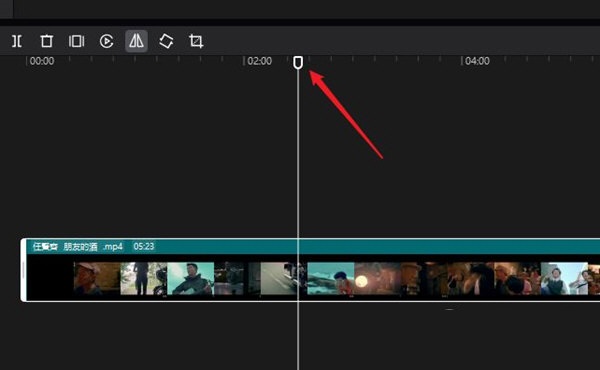Screen dimensions: 600x370
Task: Open the Crop tool
Action: (x=196, y=41)
